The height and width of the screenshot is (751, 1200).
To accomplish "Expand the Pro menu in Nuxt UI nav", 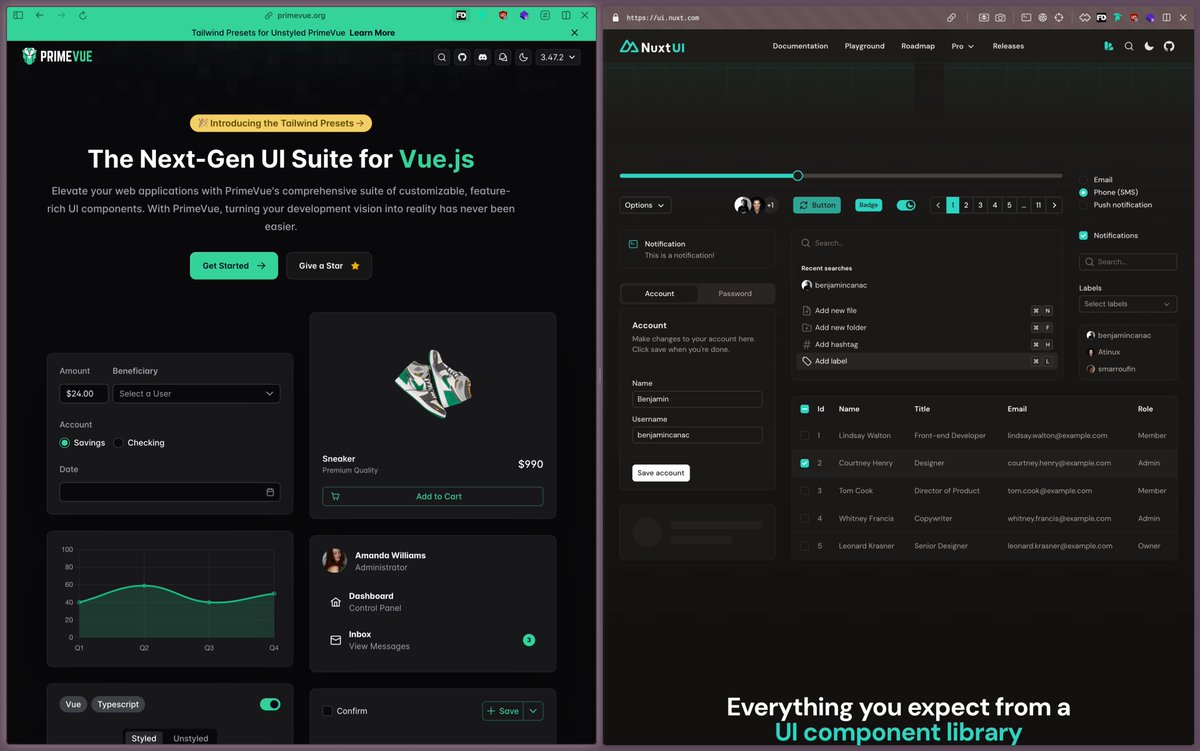I will 962,46.
